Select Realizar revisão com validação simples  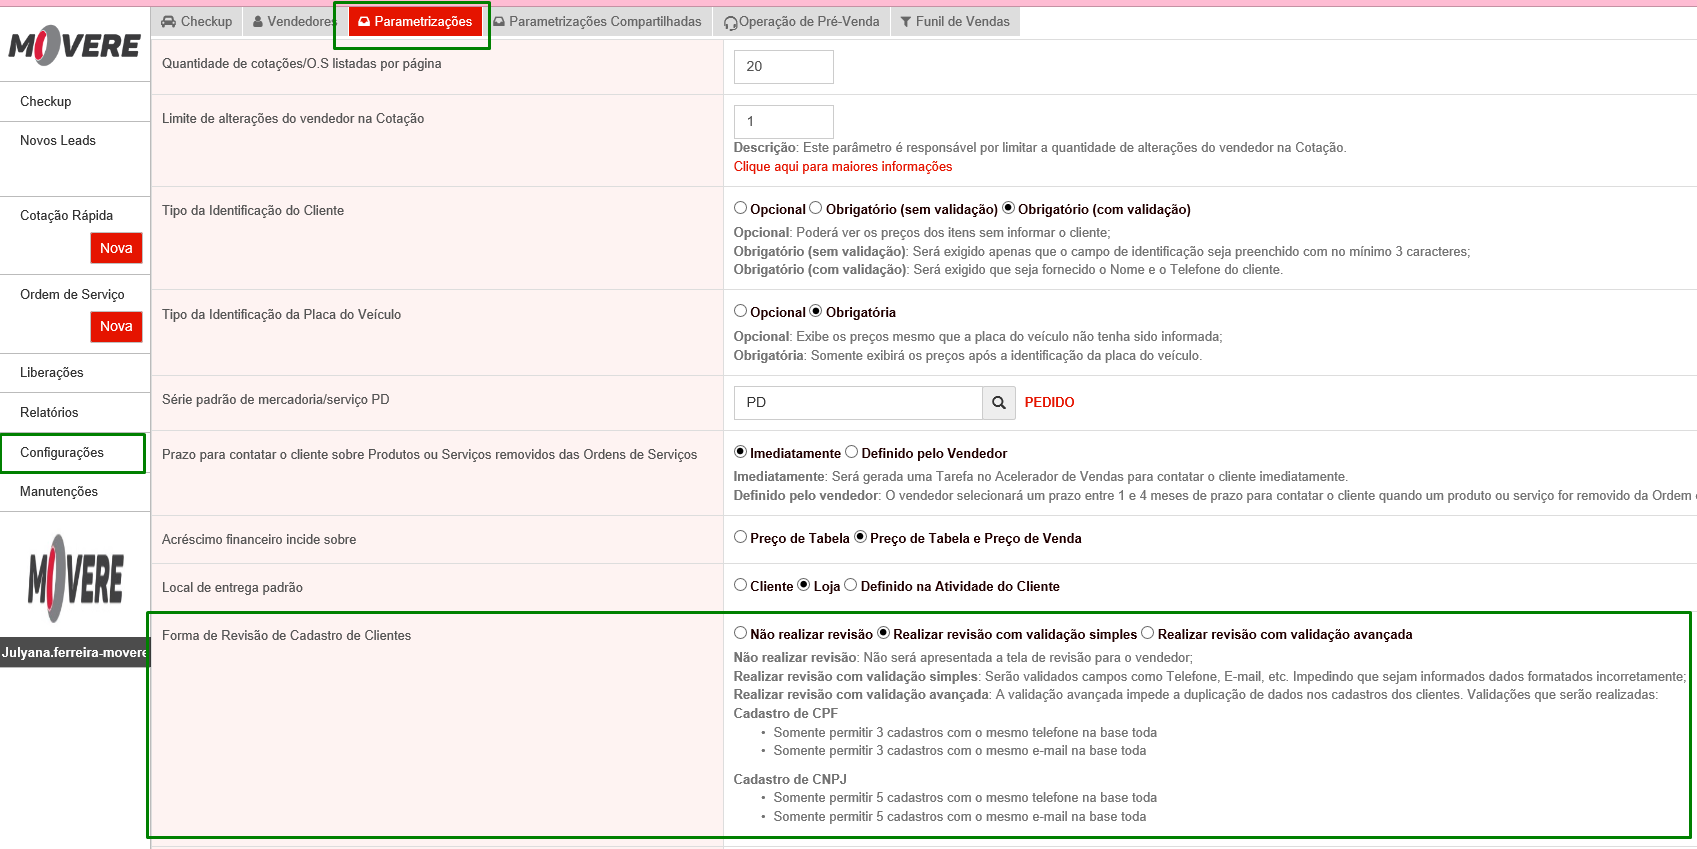883,633
